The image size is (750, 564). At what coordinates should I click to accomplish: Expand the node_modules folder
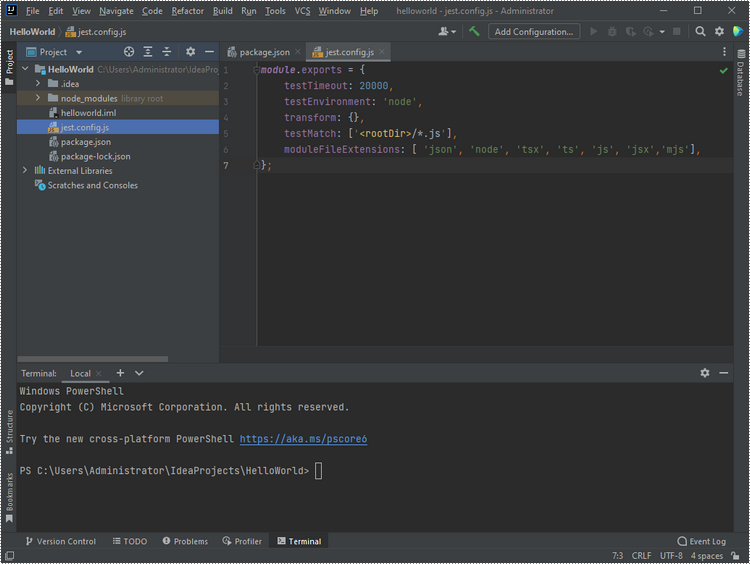38,98
